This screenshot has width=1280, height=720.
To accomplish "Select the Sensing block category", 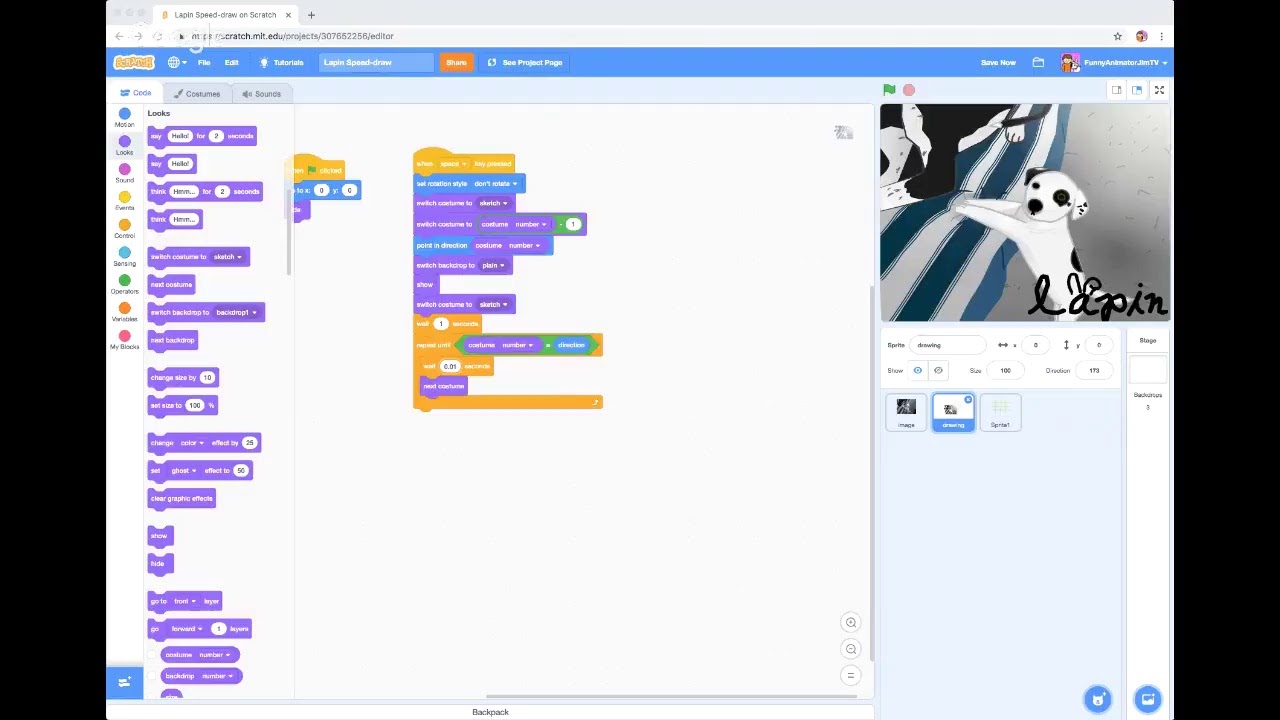I will (124, 257).
